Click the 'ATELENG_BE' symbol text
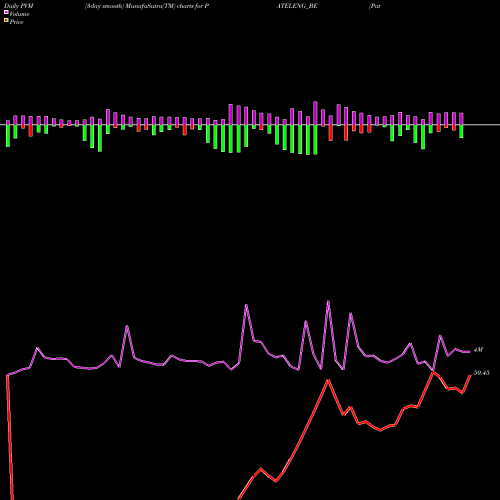Viewport: 500px width, 500px height. pos(297,6)
